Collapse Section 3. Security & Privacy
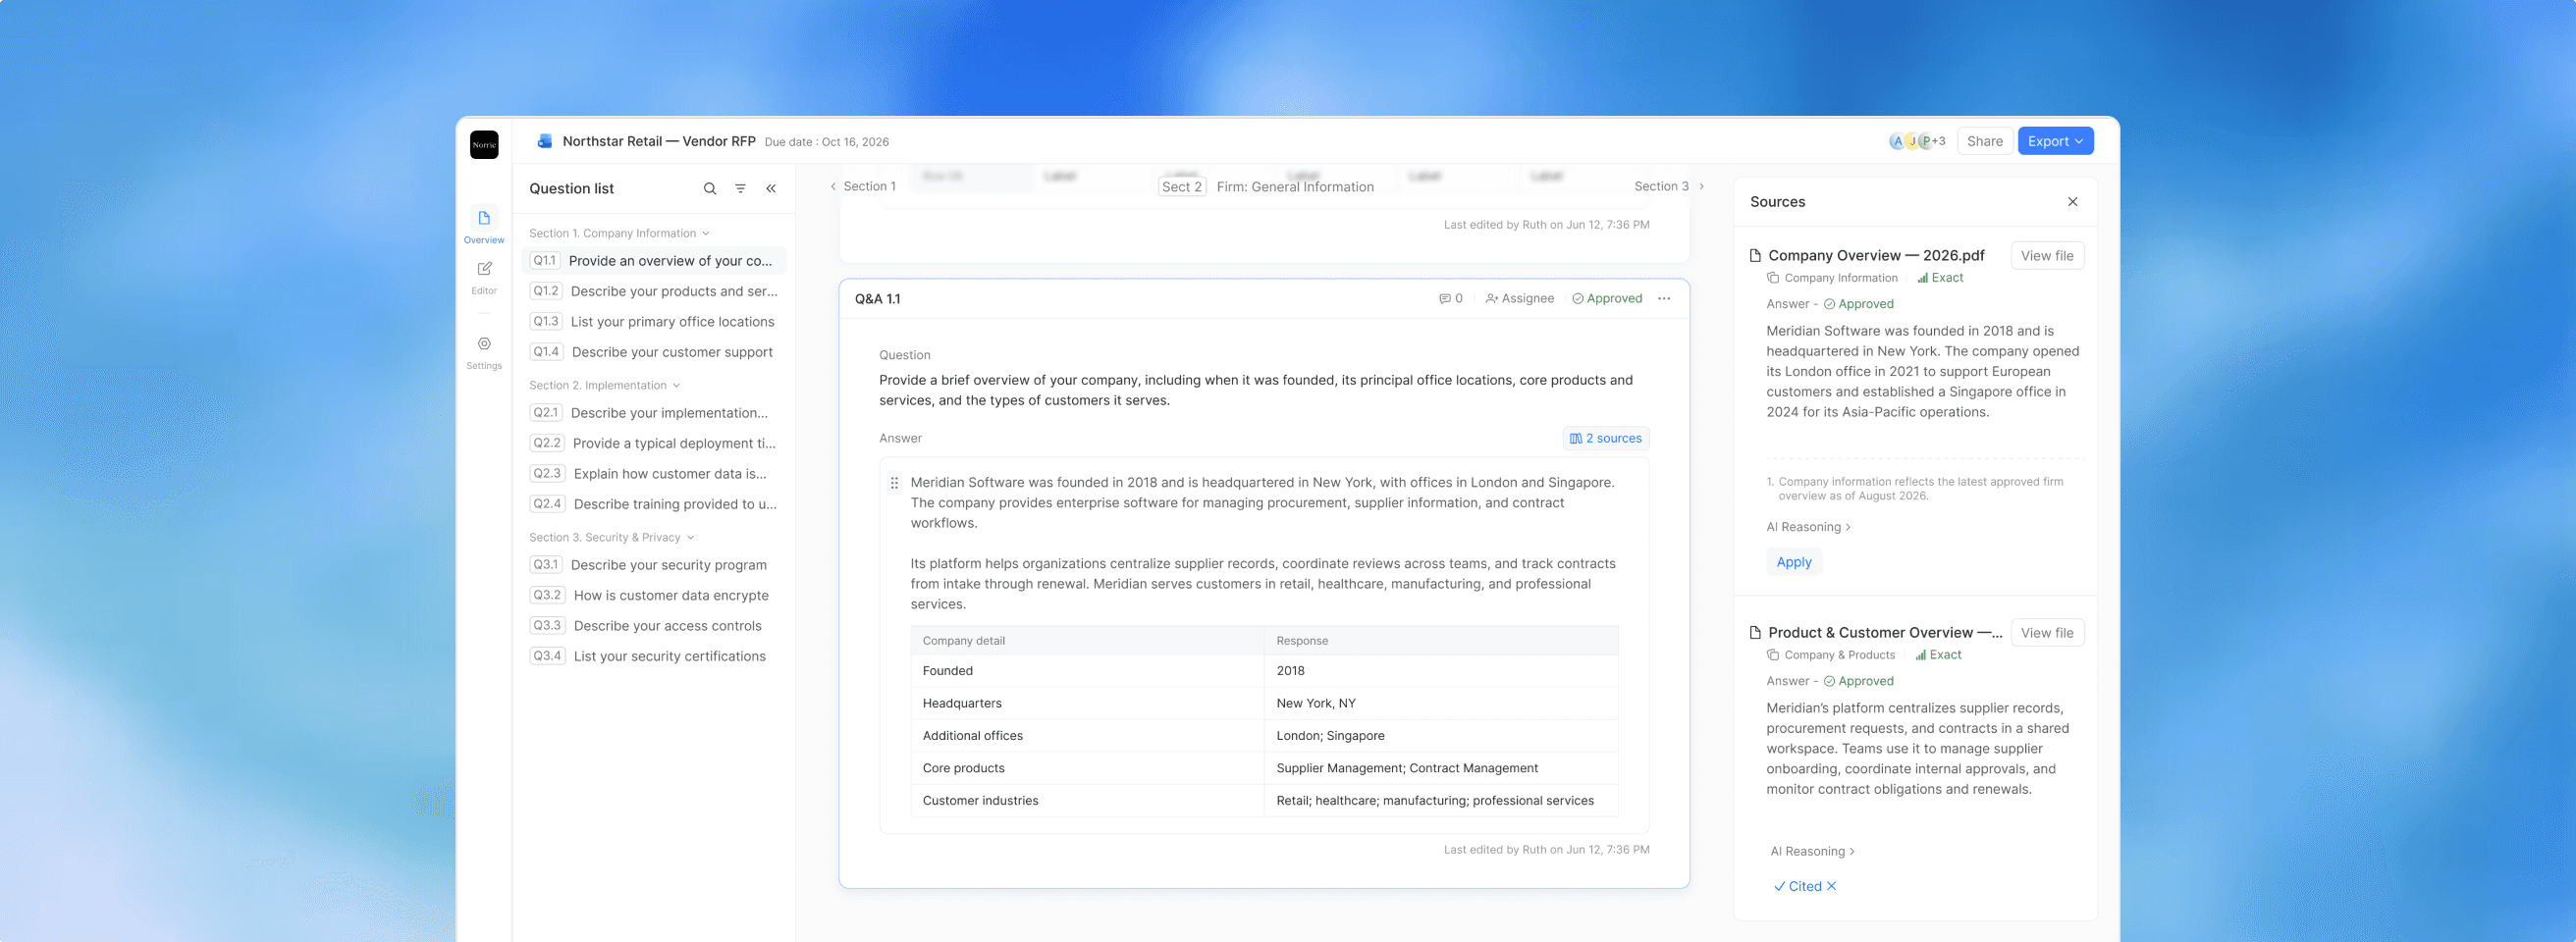 pyautogui.click(x=612, y=537)
